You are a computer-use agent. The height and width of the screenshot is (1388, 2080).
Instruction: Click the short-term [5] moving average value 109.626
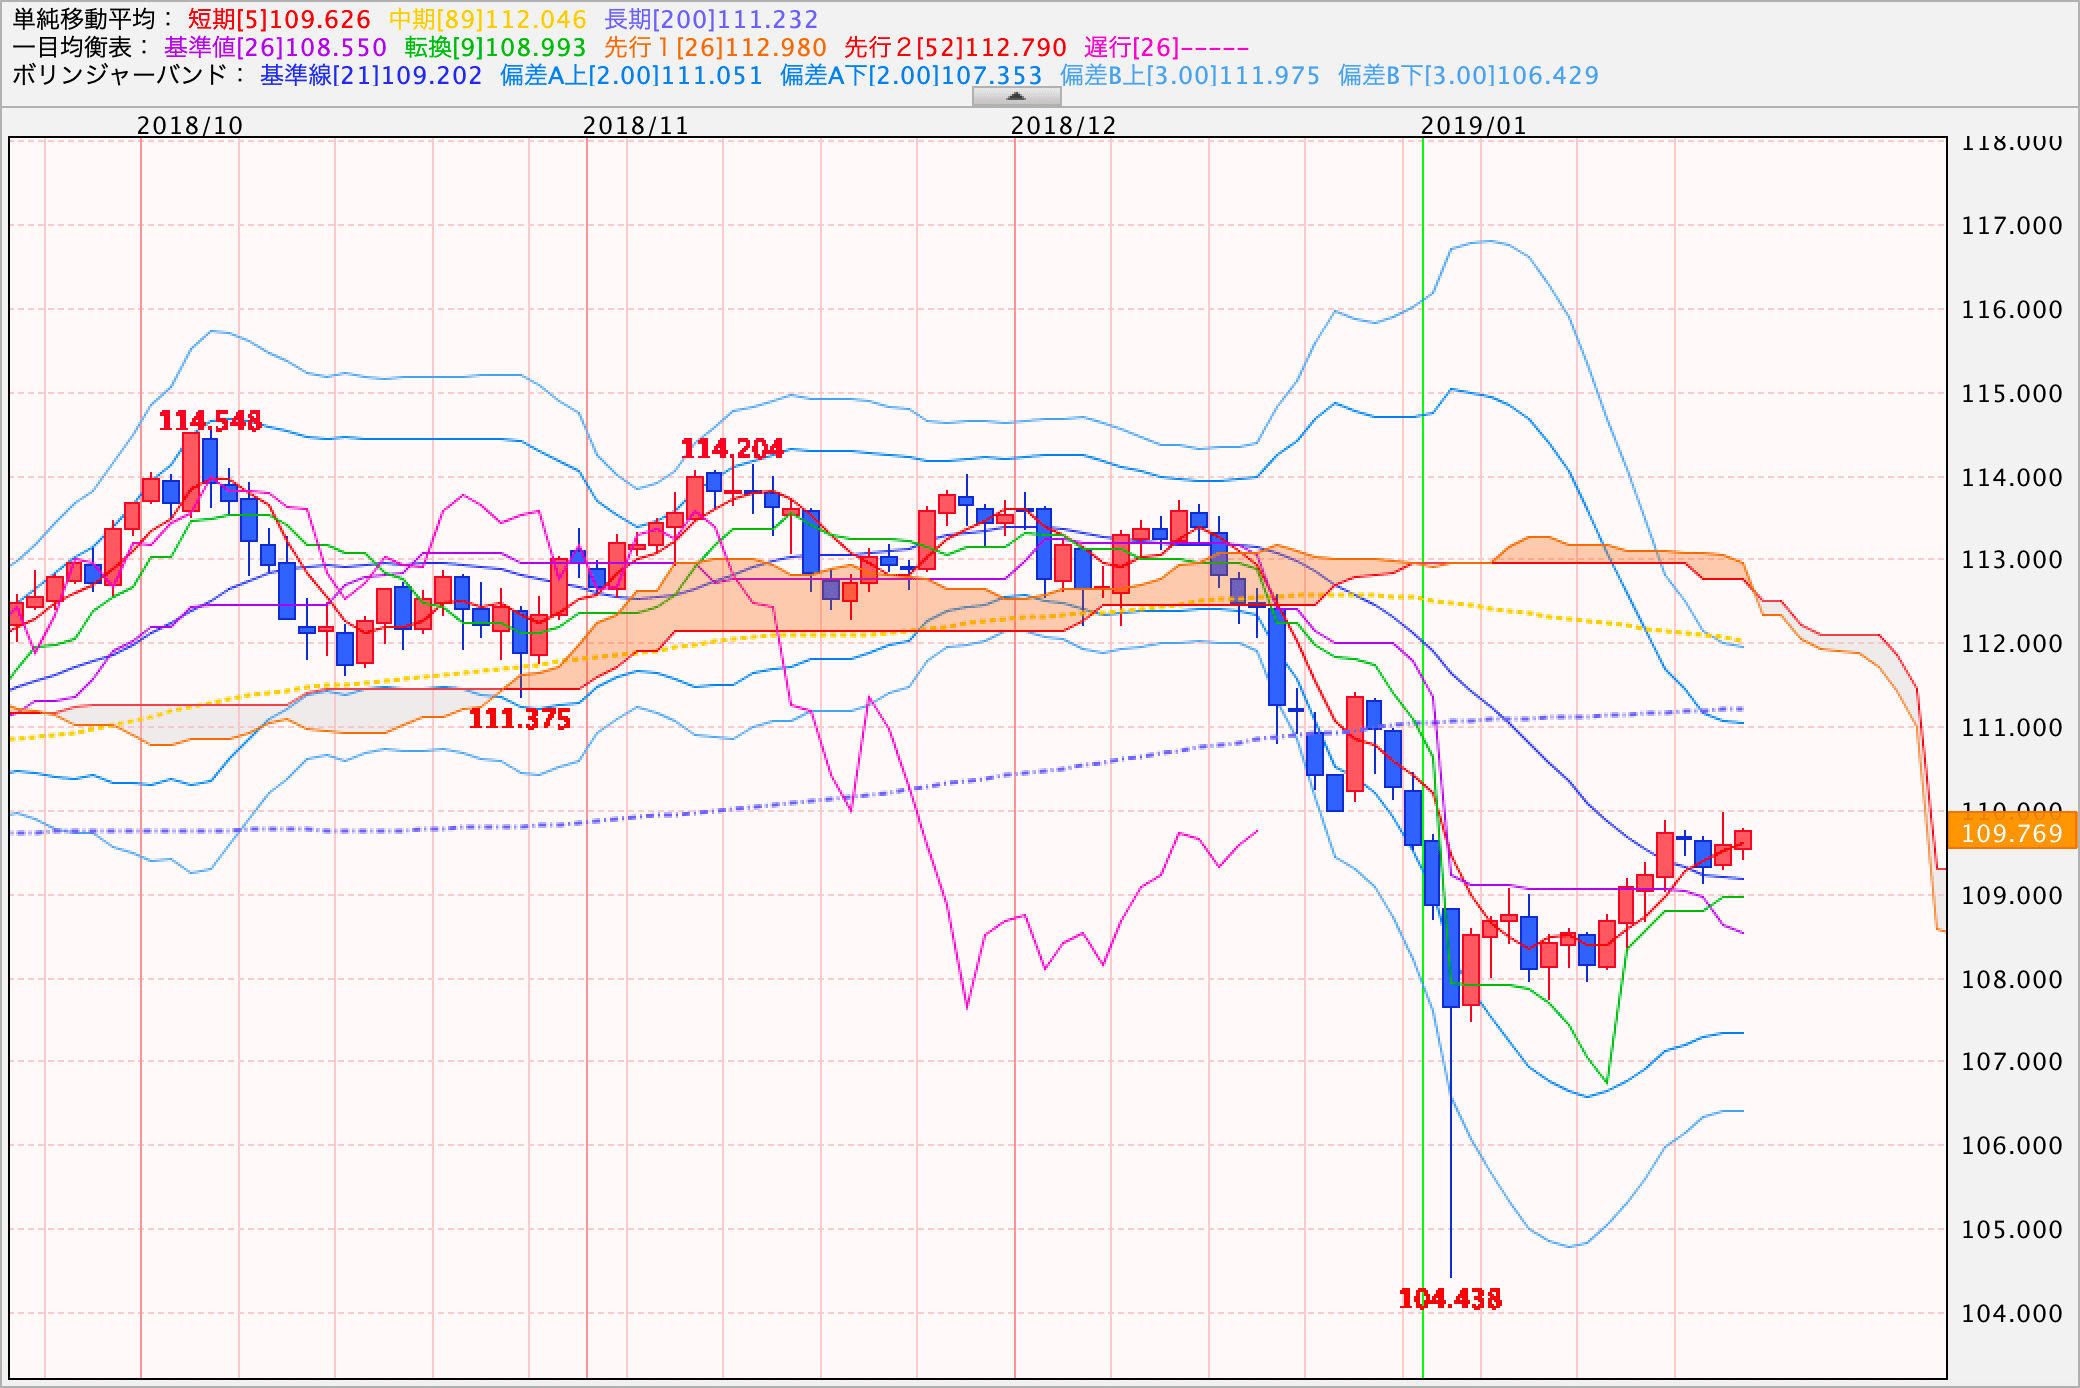[279, 19]
